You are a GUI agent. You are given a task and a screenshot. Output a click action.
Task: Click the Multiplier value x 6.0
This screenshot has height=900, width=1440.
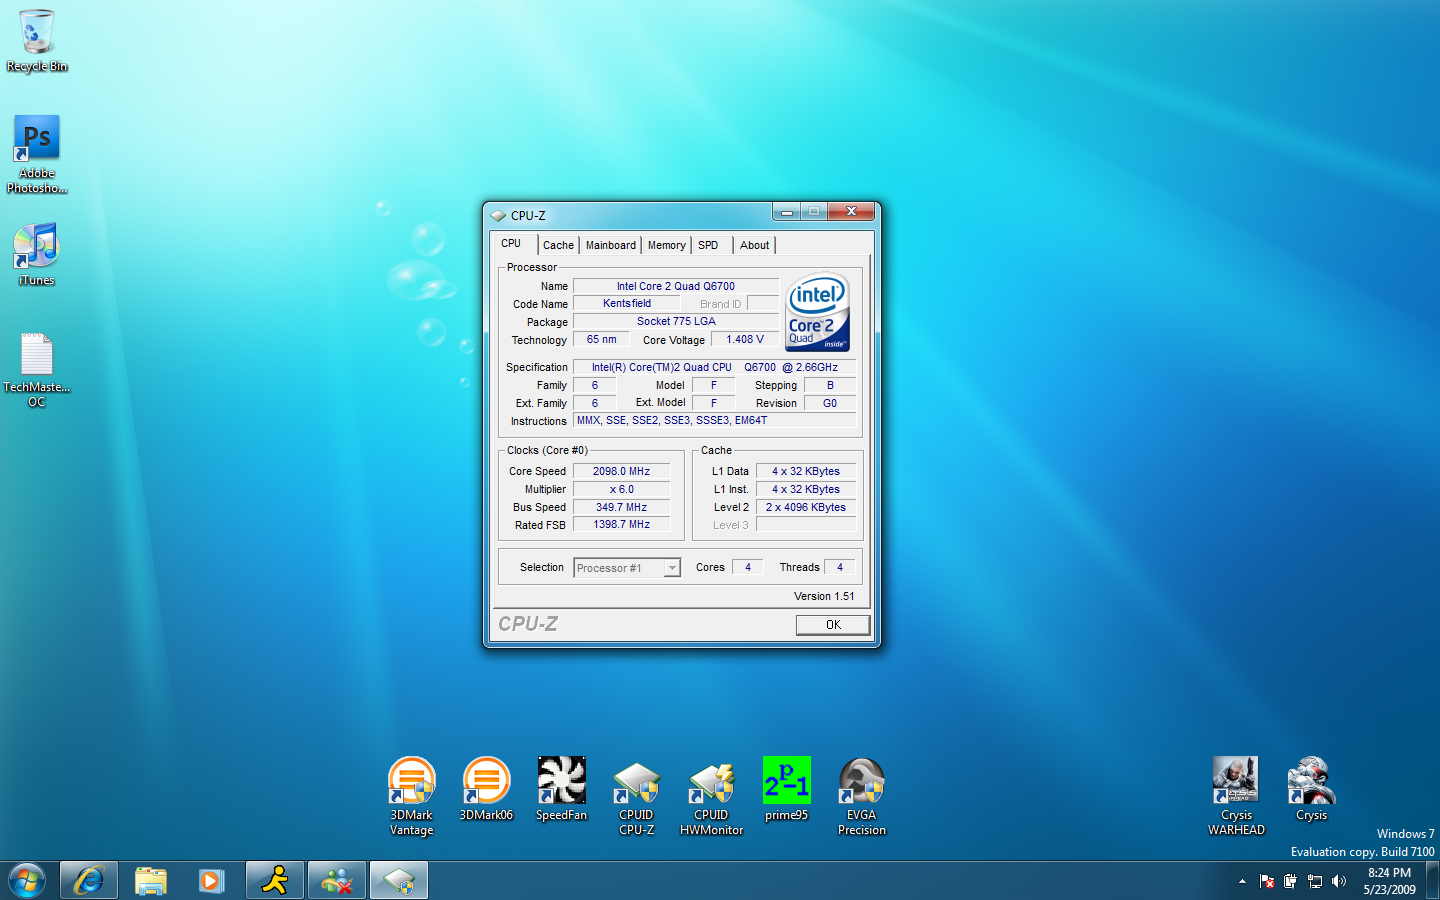(621, 489)
